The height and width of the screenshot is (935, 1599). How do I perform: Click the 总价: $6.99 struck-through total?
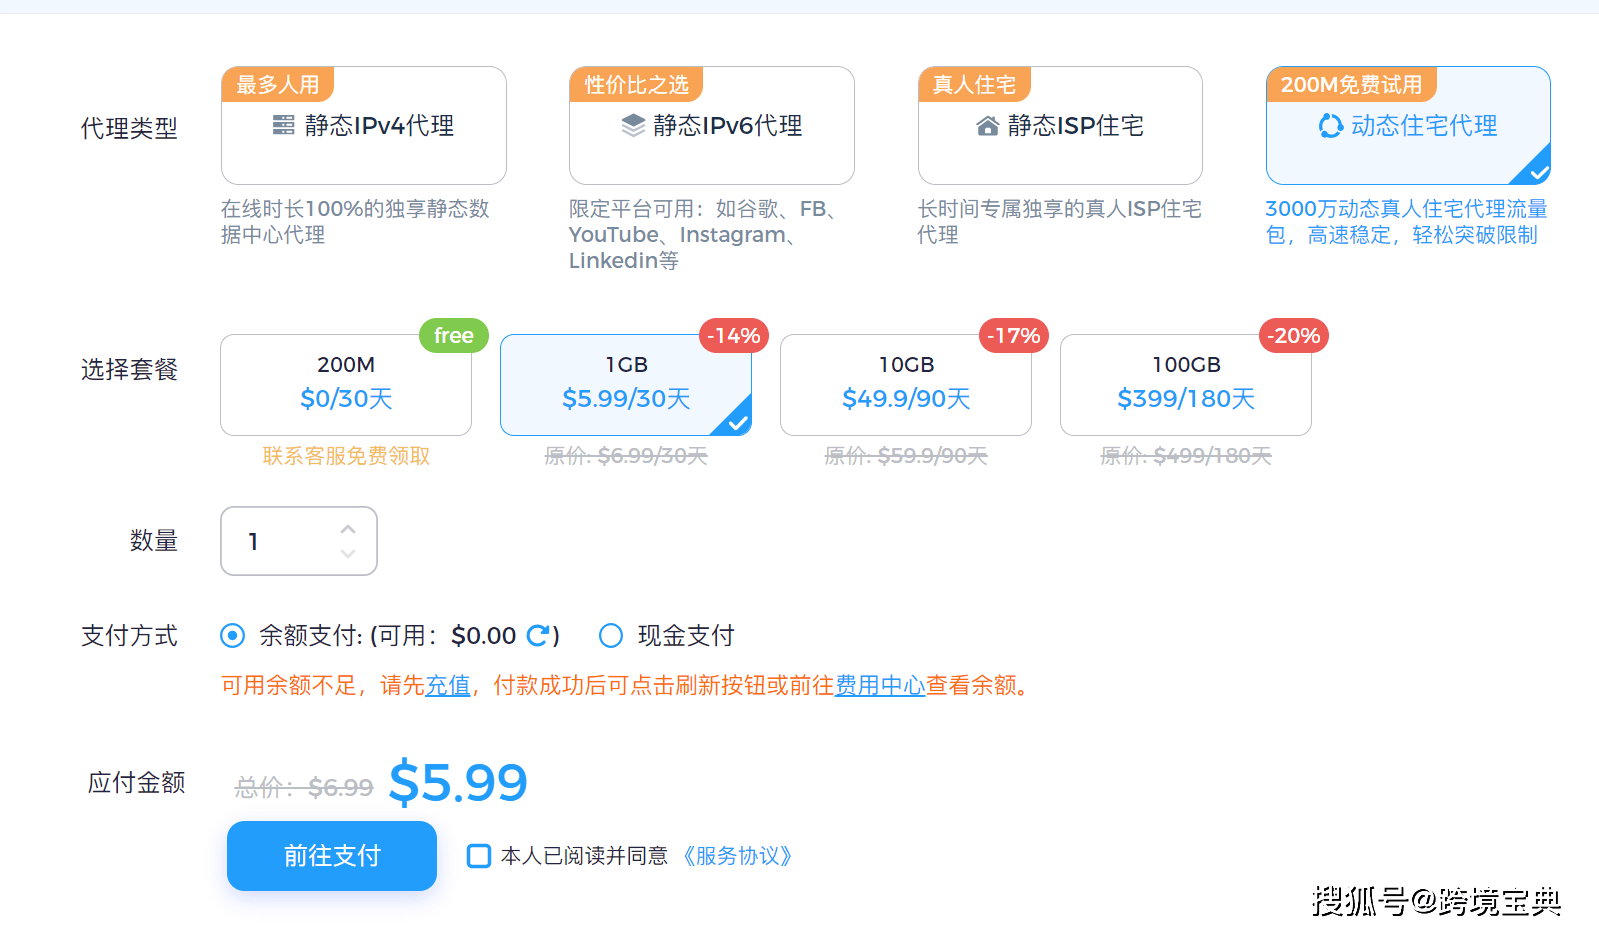pyautogui.click(x=304, y=788)
